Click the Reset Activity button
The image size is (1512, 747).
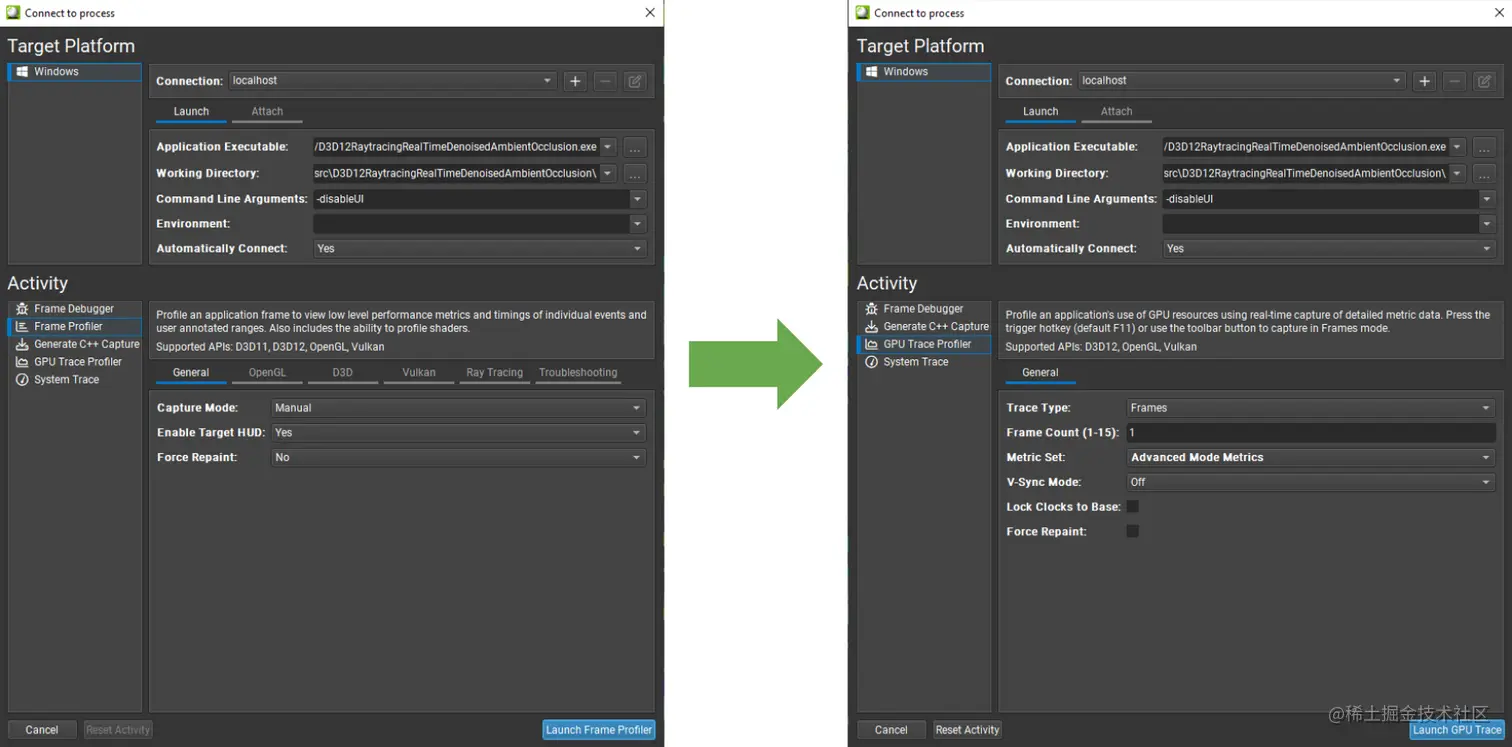point(966,730)
